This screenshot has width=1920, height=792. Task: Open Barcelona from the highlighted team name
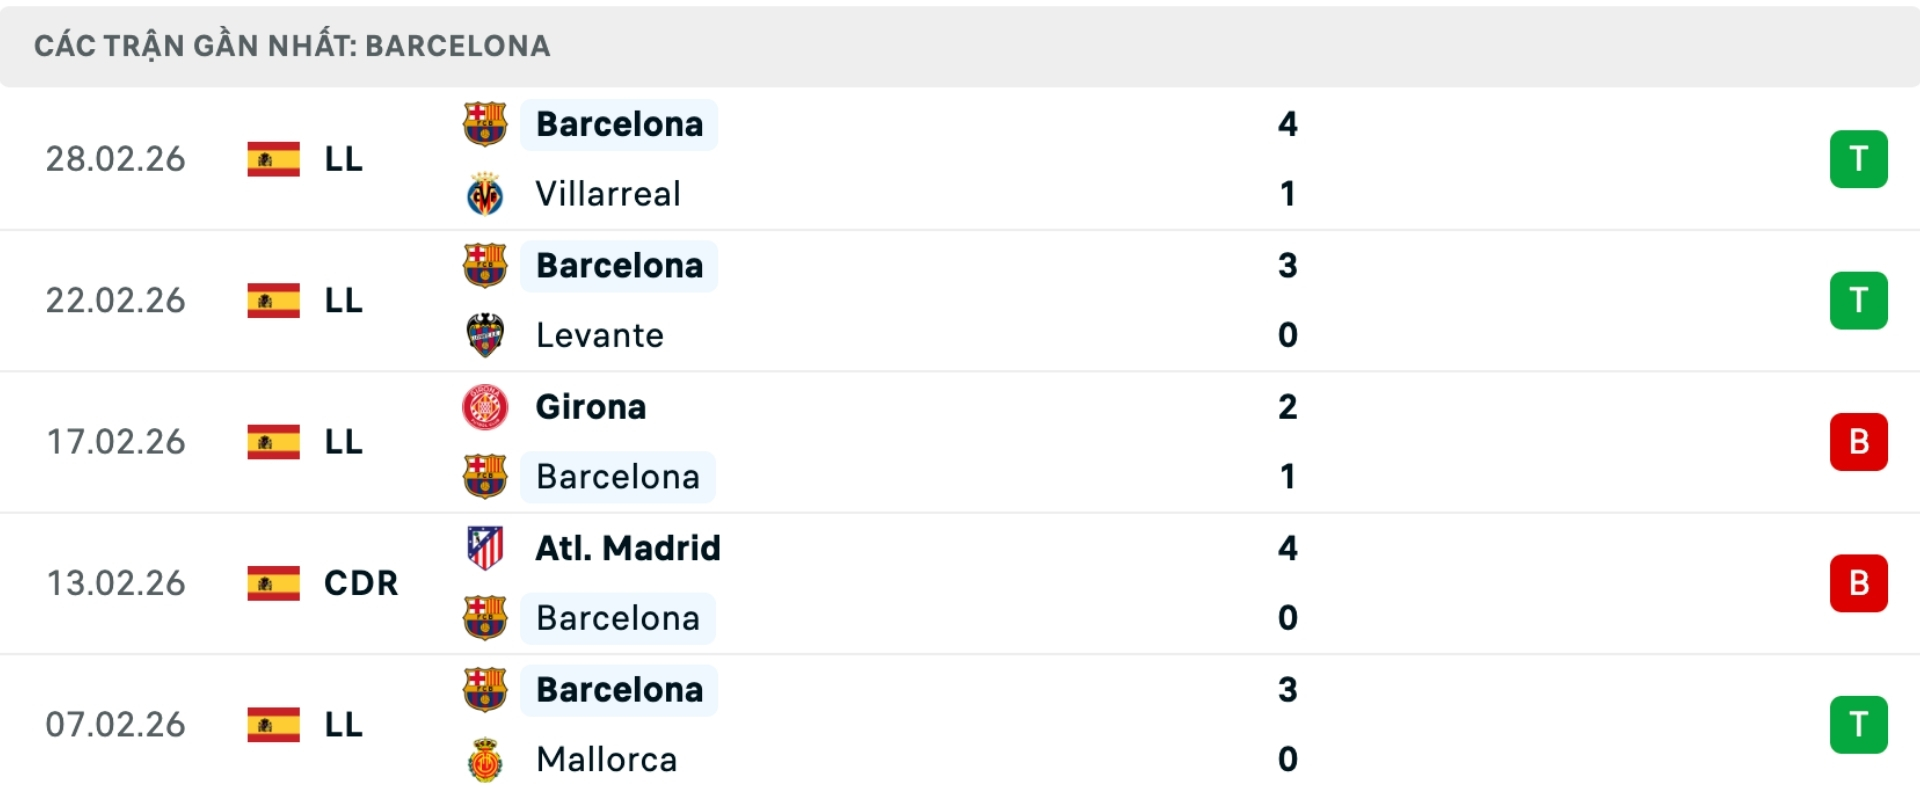[x=619, y=124]
